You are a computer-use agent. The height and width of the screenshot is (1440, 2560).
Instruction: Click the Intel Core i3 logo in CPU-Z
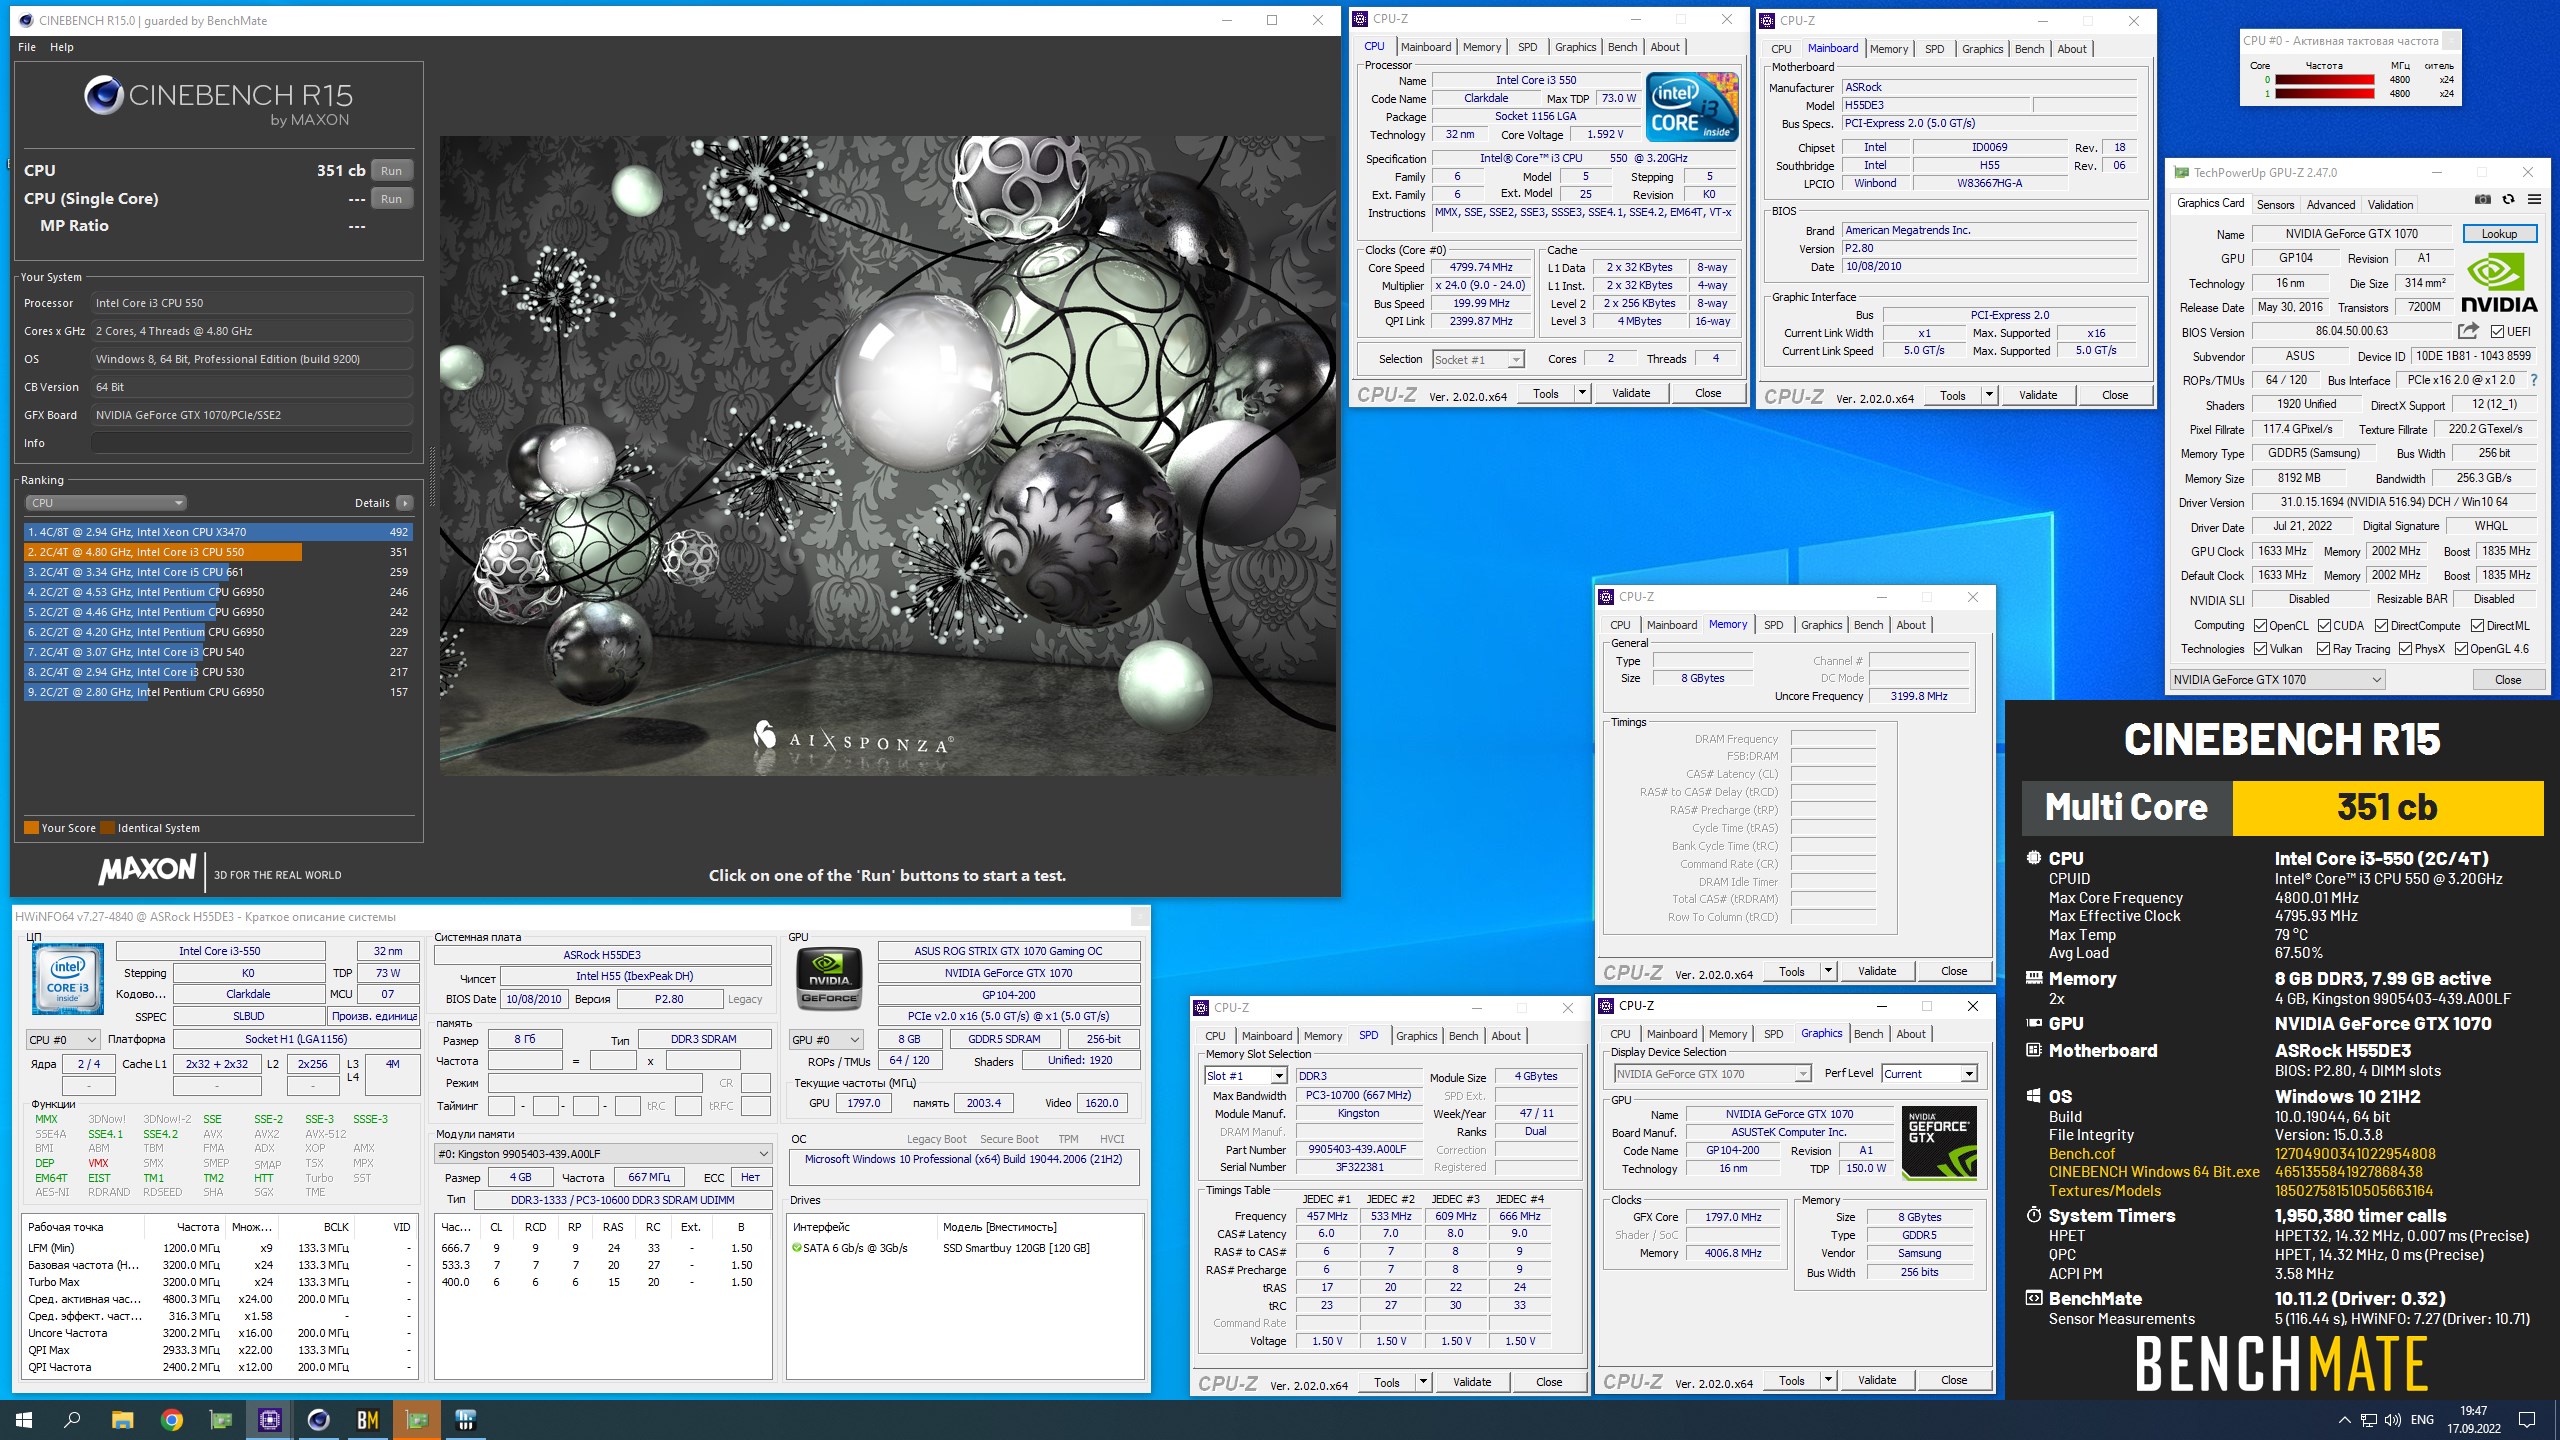coord(1692,106)
